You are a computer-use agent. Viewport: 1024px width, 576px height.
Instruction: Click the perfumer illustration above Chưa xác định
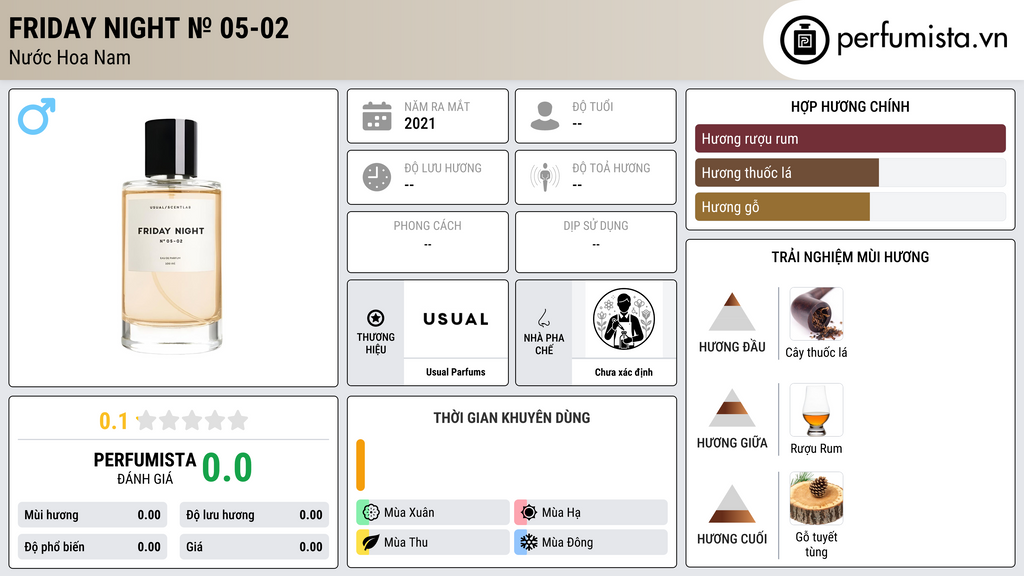(624, 319)
